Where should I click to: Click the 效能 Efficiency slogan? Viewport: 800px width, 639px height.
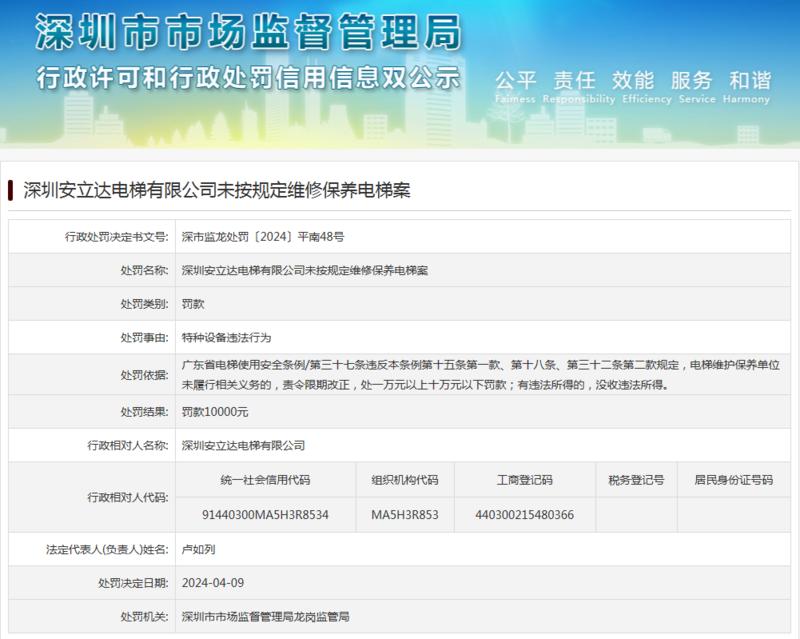(646, 87)
